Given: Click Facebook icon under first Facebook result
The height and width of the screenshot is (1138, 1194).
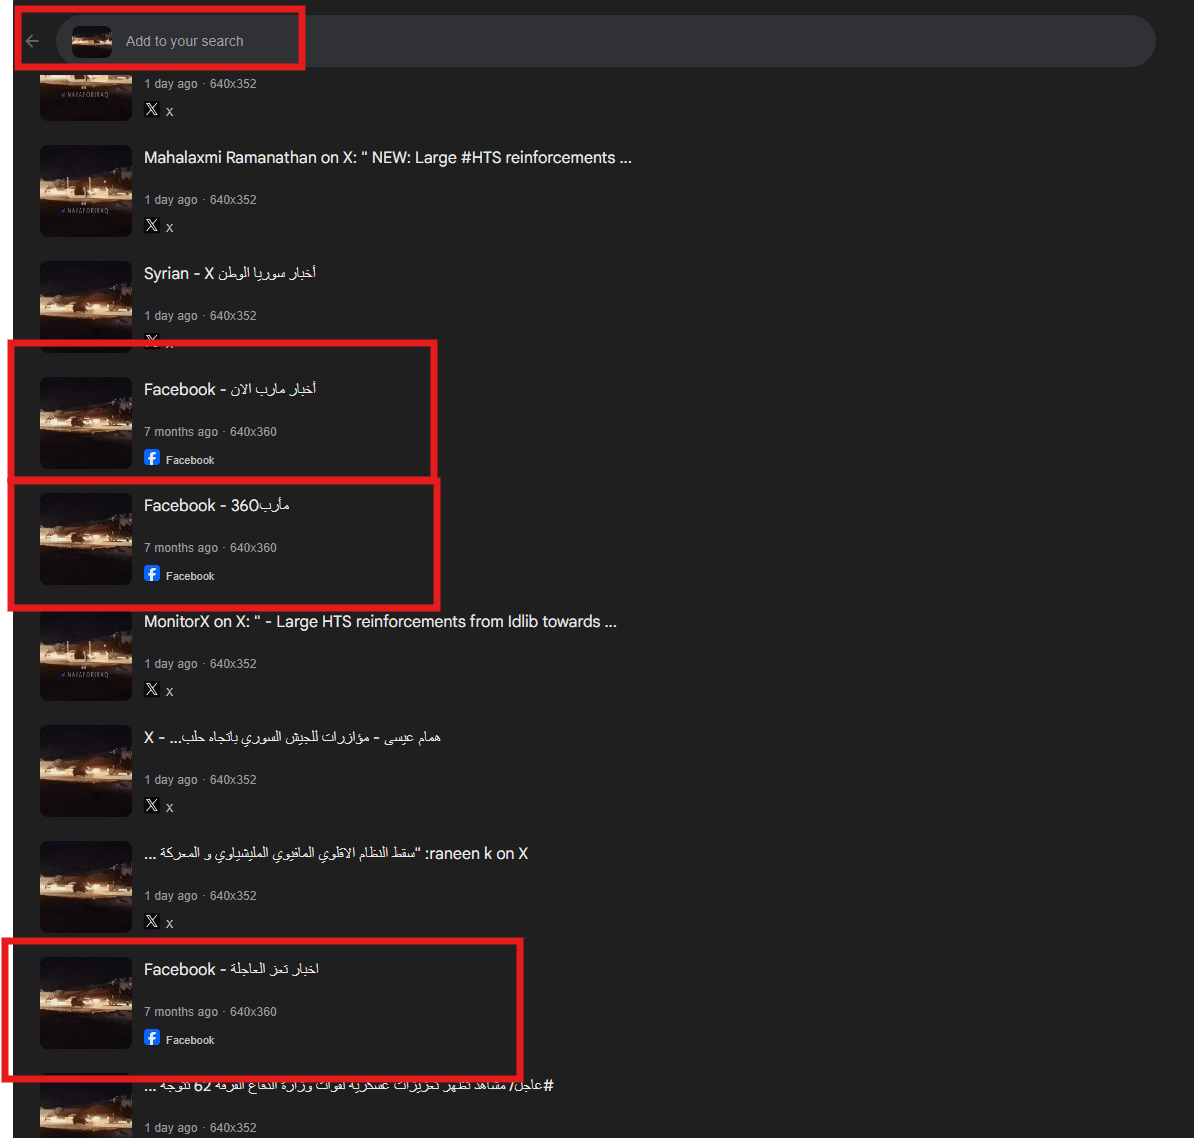Looking at the screenshot, I should 152,458.
